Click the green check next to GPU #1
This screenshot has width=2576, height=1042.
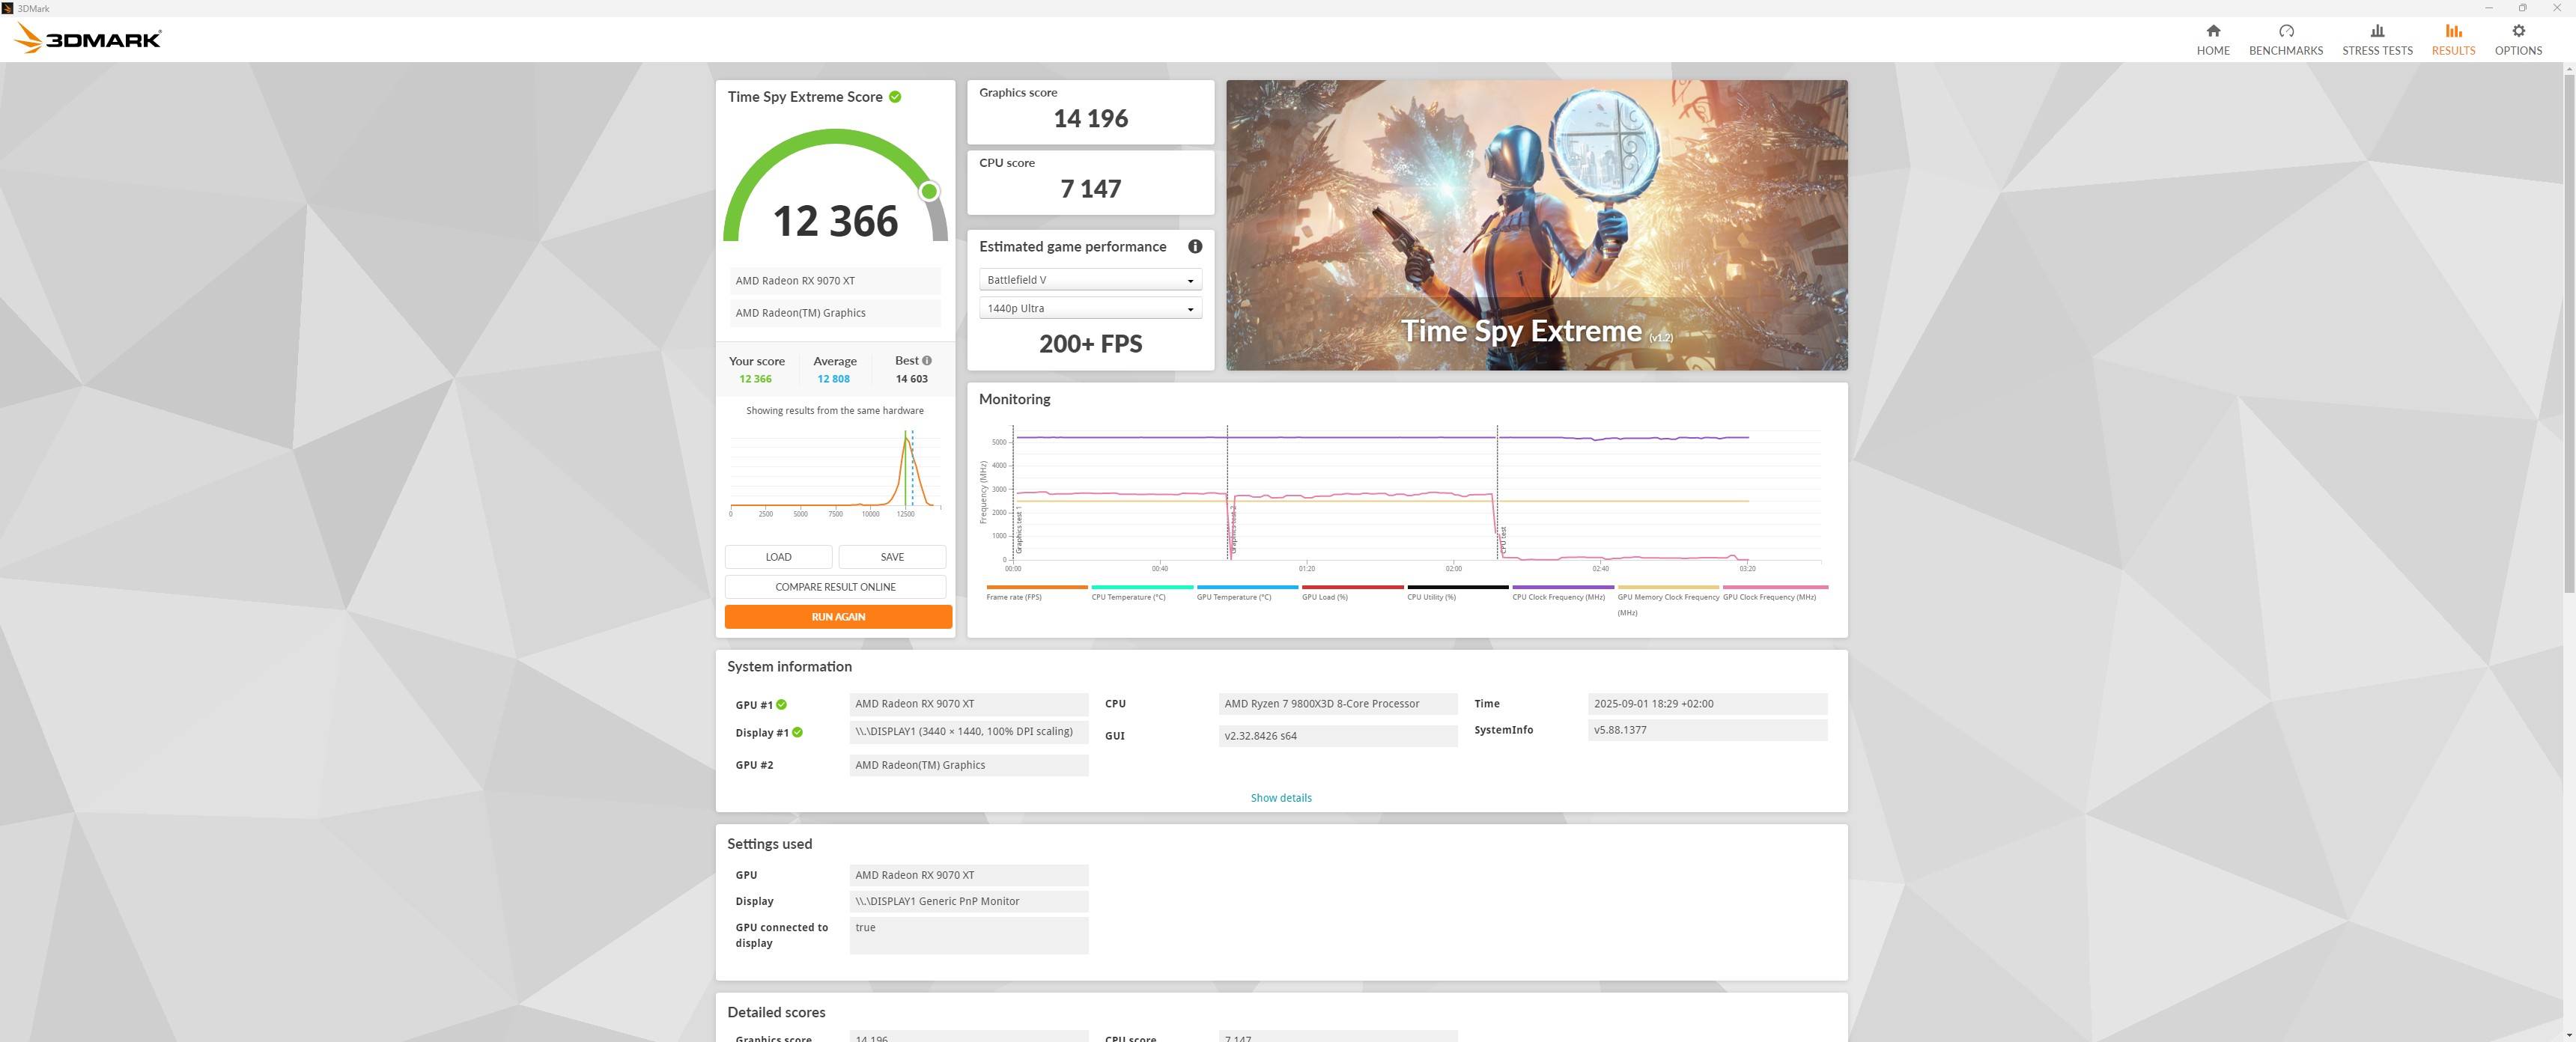click(781, 705)
